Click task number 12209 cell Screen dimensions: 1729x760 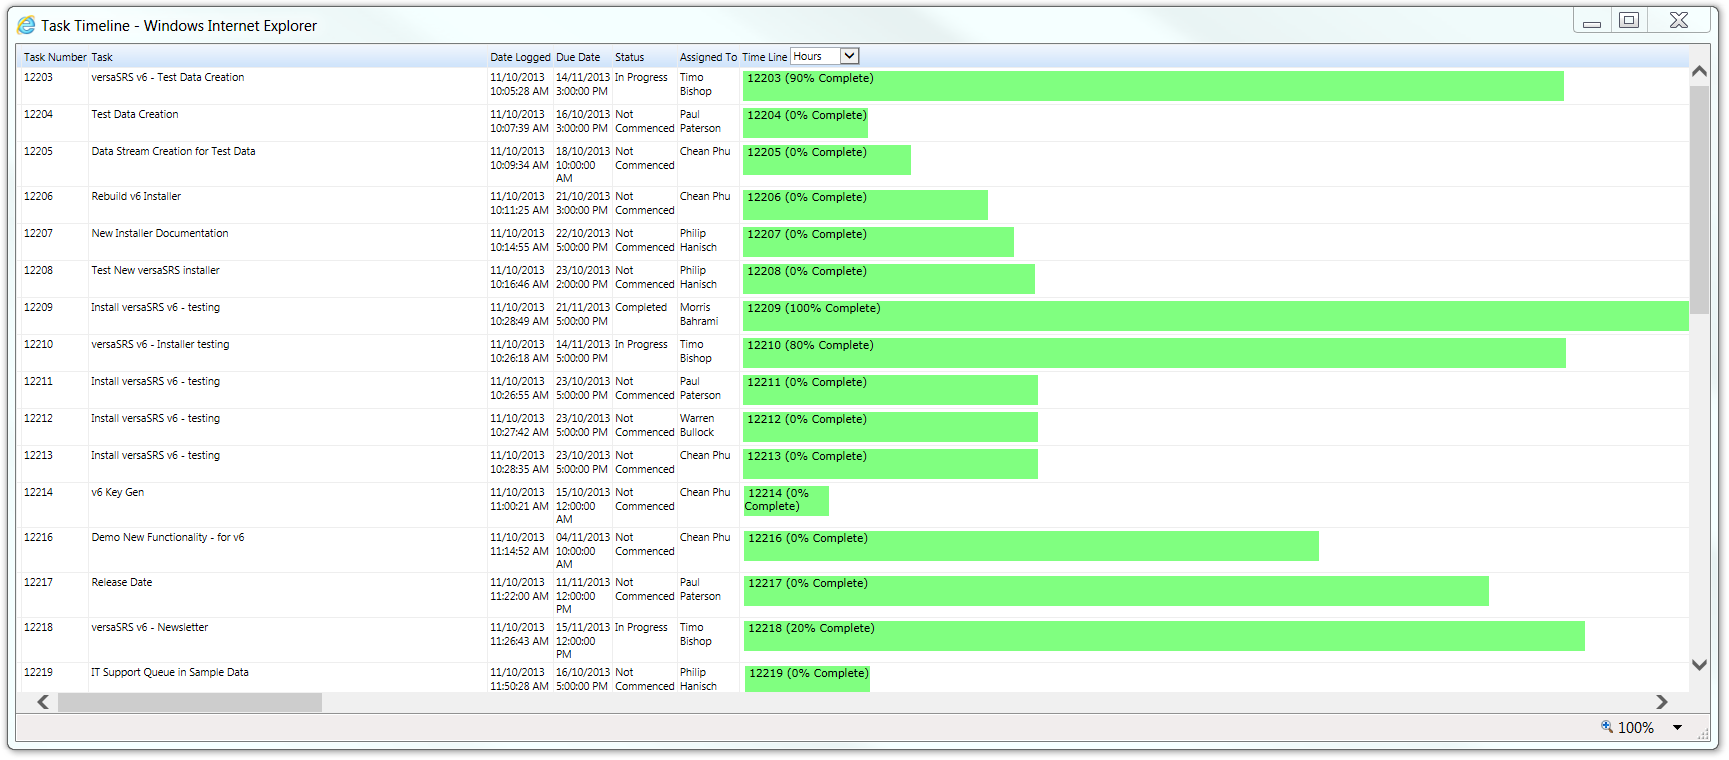38,307
